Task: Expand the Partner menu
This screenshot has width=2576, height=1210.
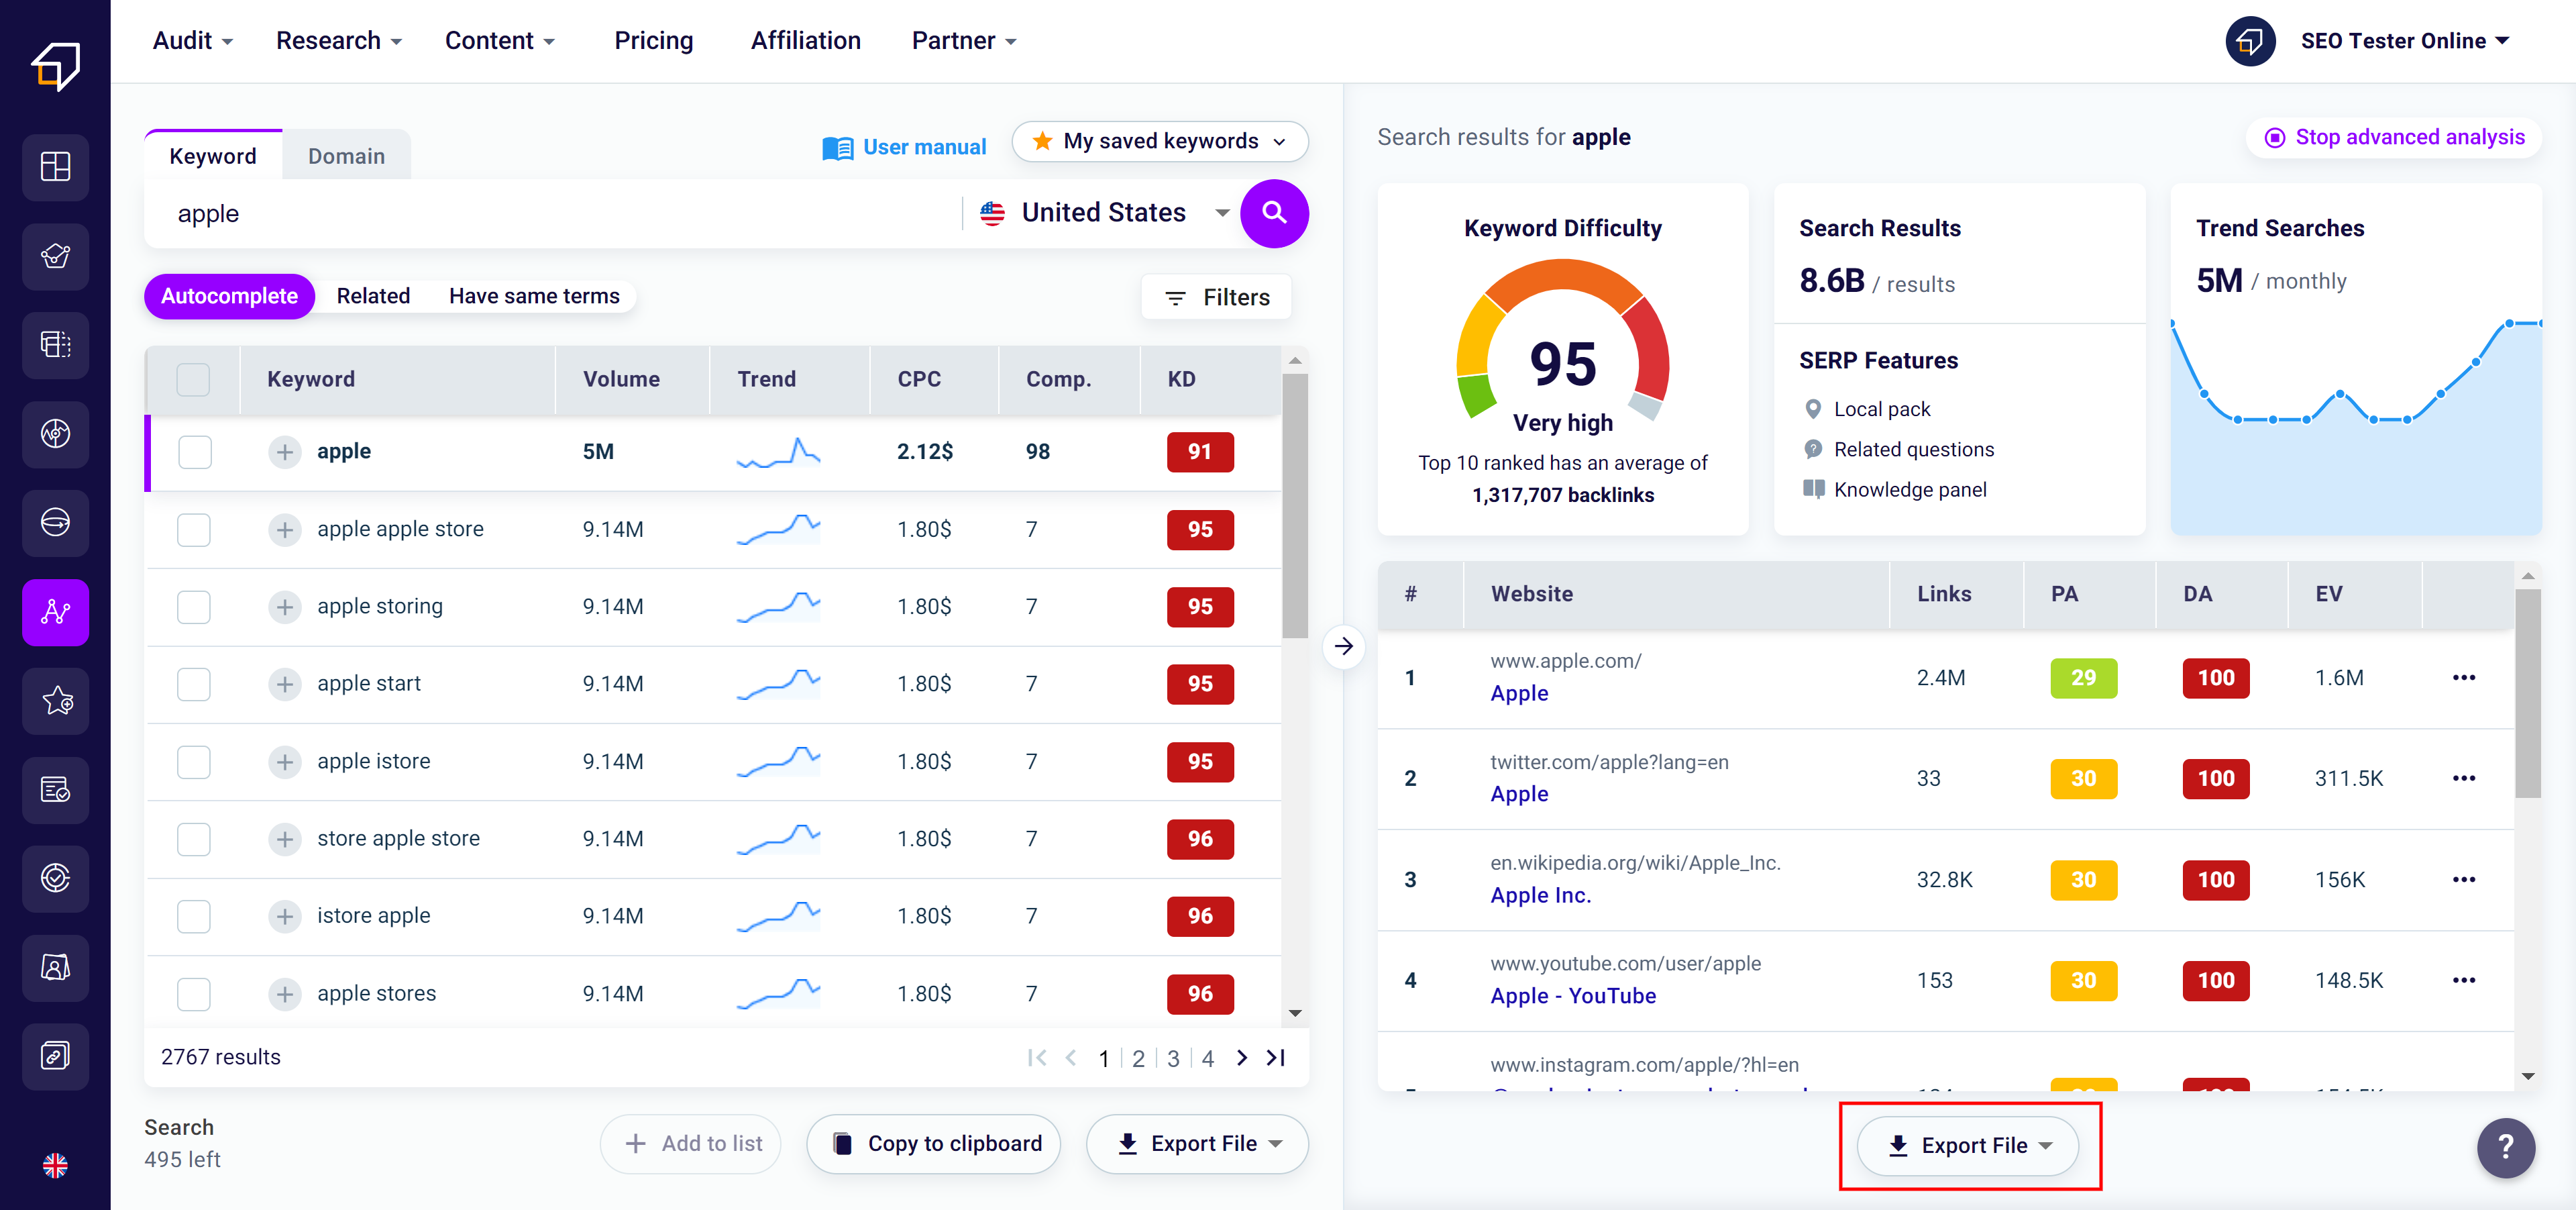Action: pos(964,41)
